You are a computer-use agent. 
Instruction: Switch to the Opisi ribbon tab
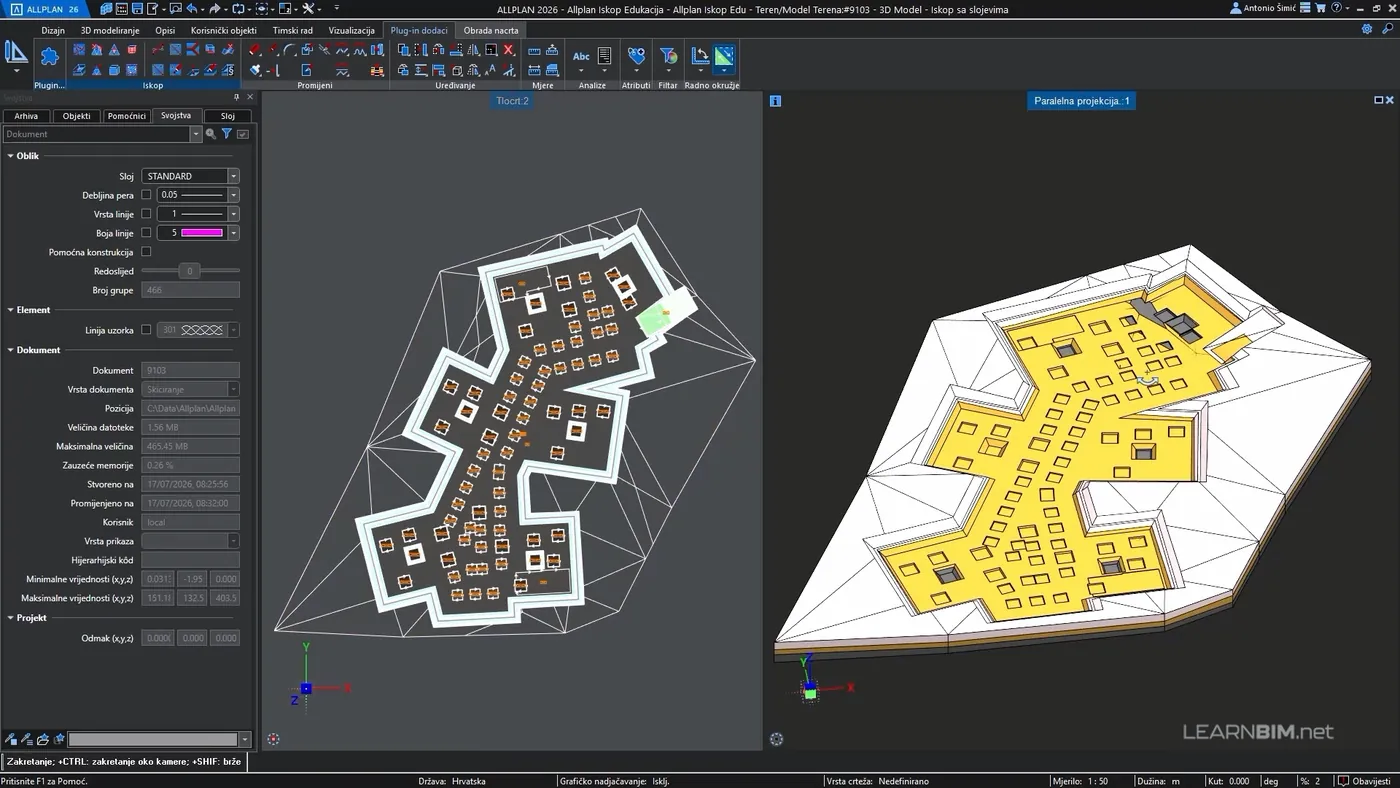point(165,30)
